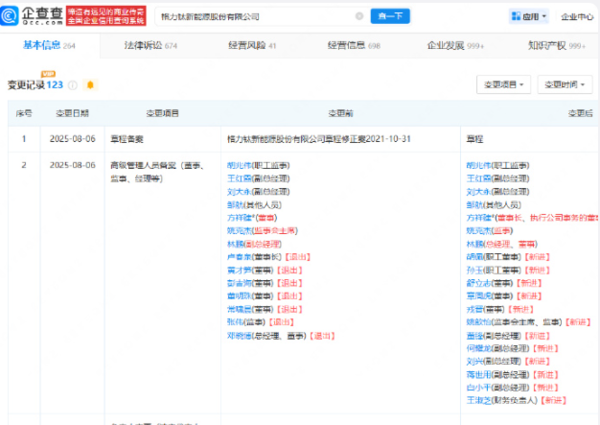Click the 章程修正案2021-10-31 text in row 1
Image resolution: width=600 pixels, height=425 pixels.
pyautogui.click(x=368, y=139)
